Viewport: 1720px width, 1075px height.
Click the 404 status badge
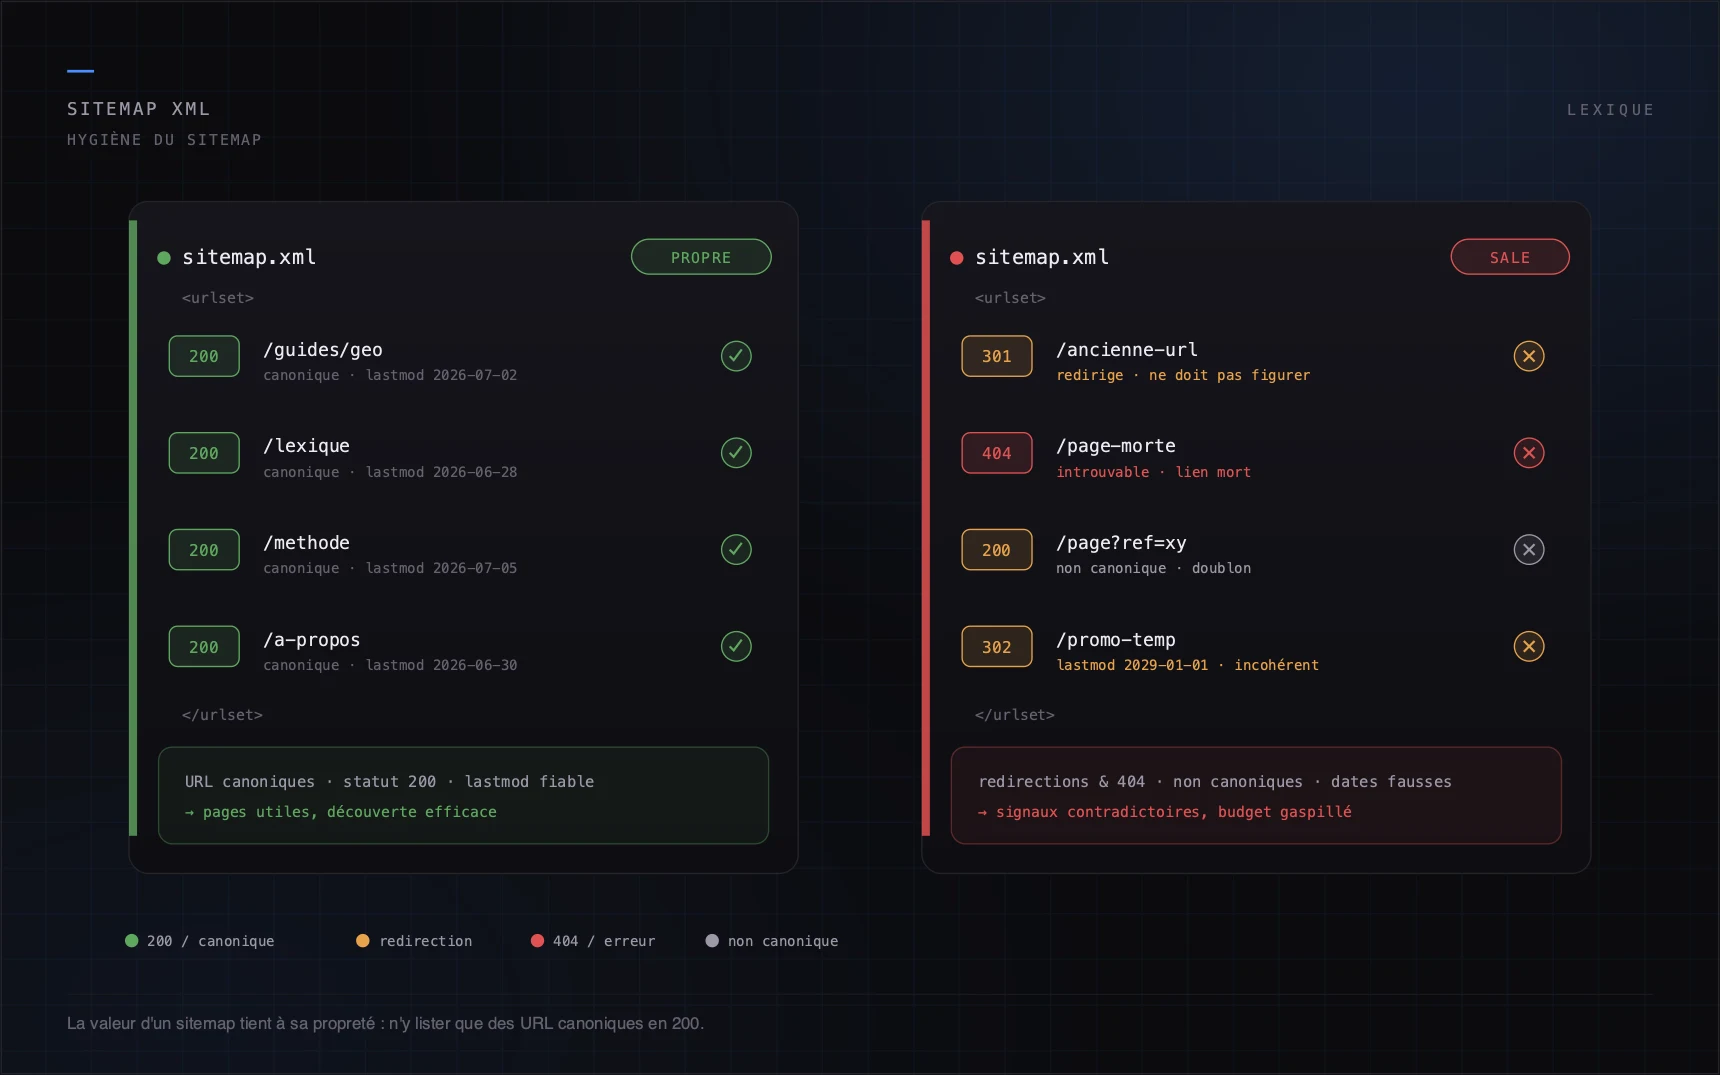(996, 453)
